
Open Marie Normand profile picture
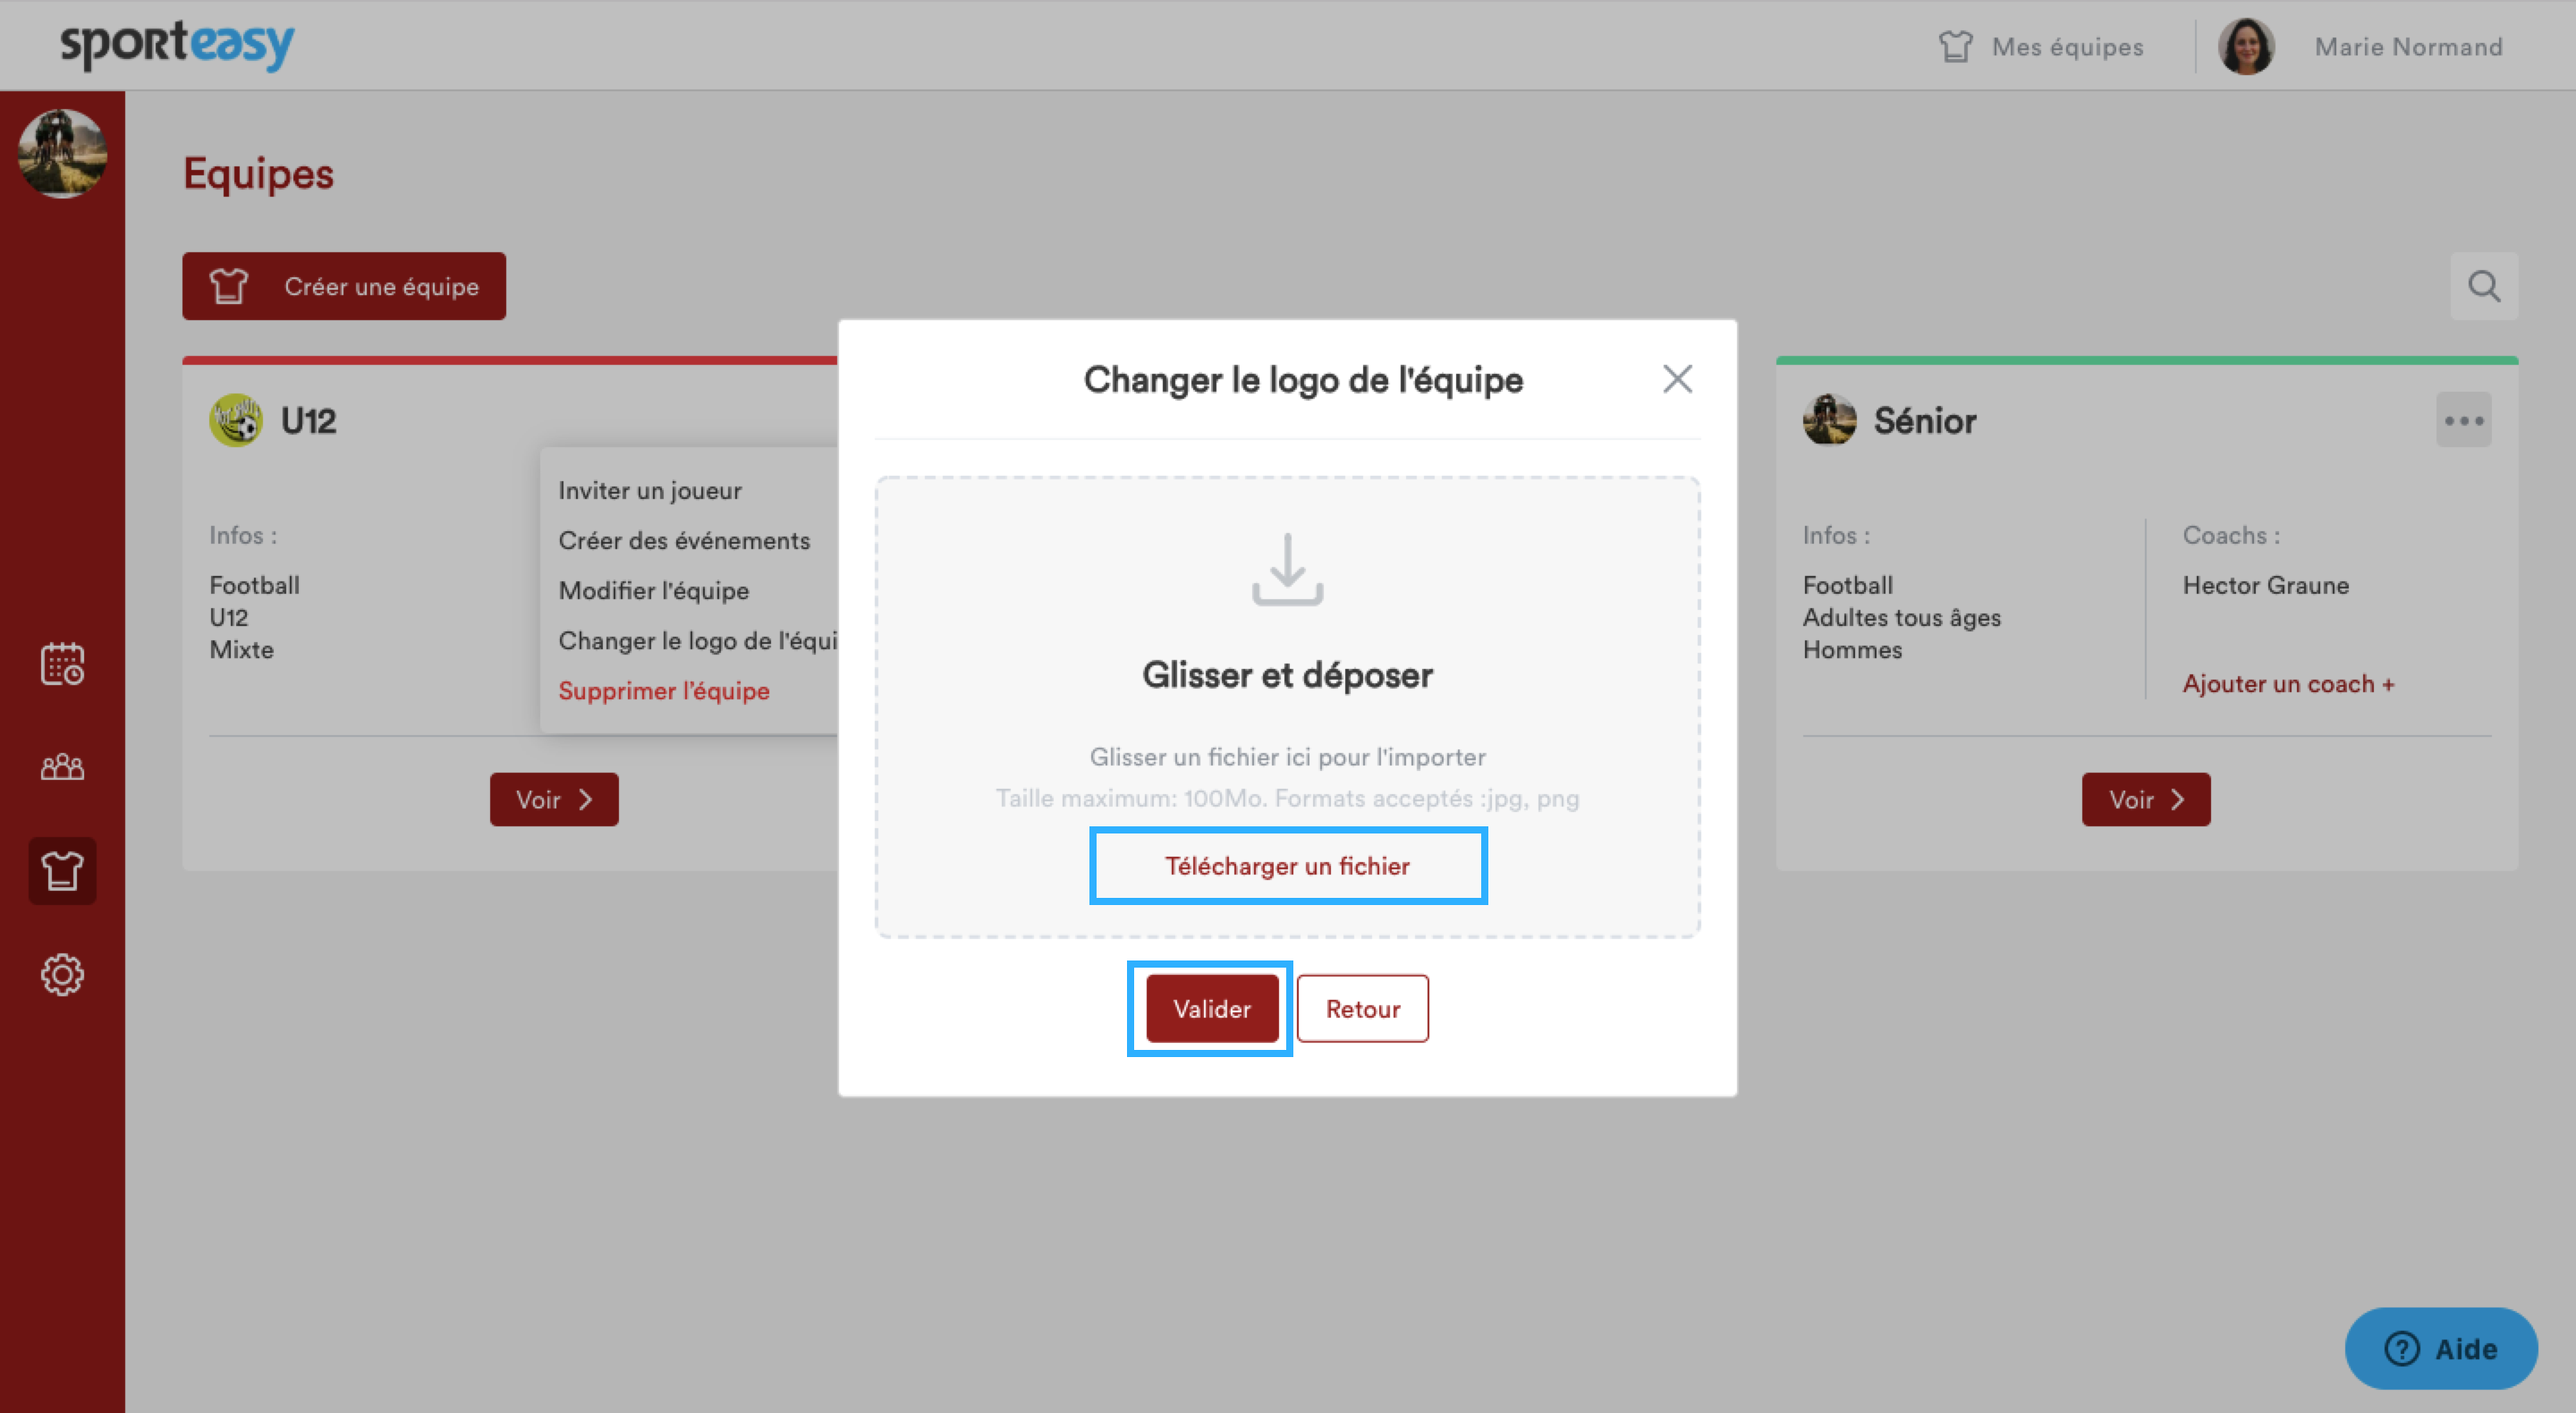click(x=2246, y=46)
